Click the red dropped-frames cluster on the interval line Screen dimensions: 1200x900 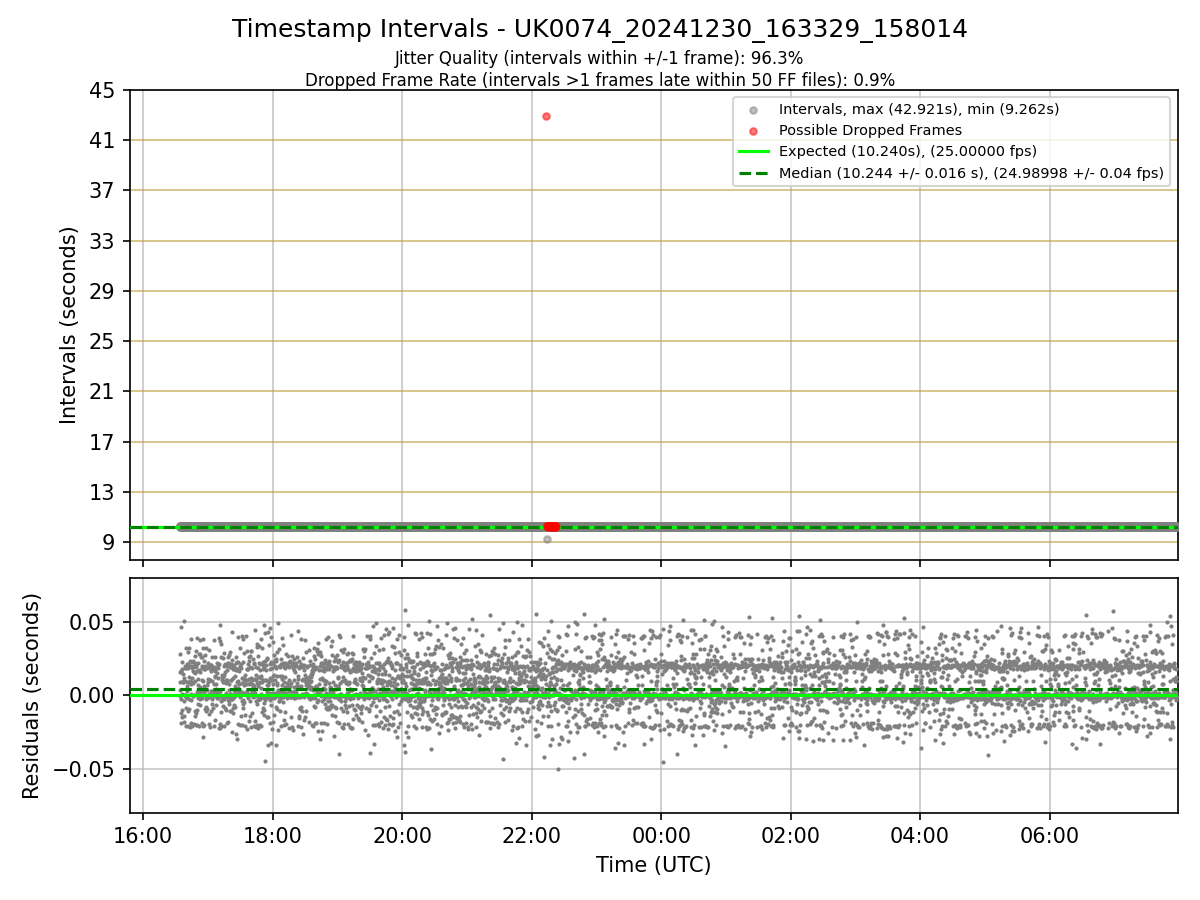coord(551,526)
